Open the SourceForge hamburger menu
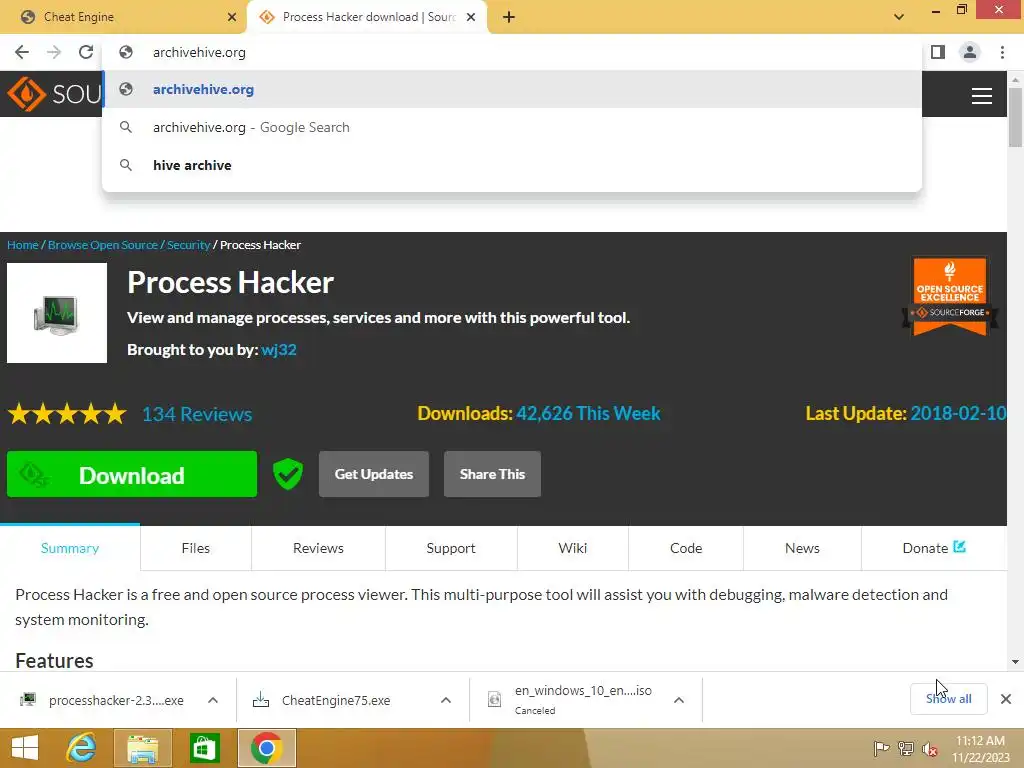Viewport: 1024px width, 768px height. click(982, 96)
